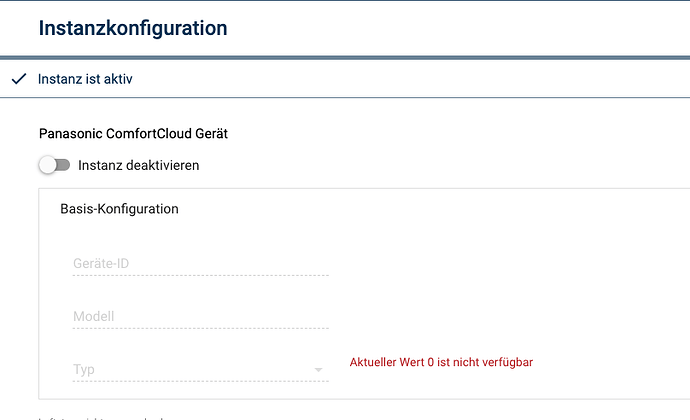
Task: Click the blue divider bar under the title
Action: click(x=345, y=58)
